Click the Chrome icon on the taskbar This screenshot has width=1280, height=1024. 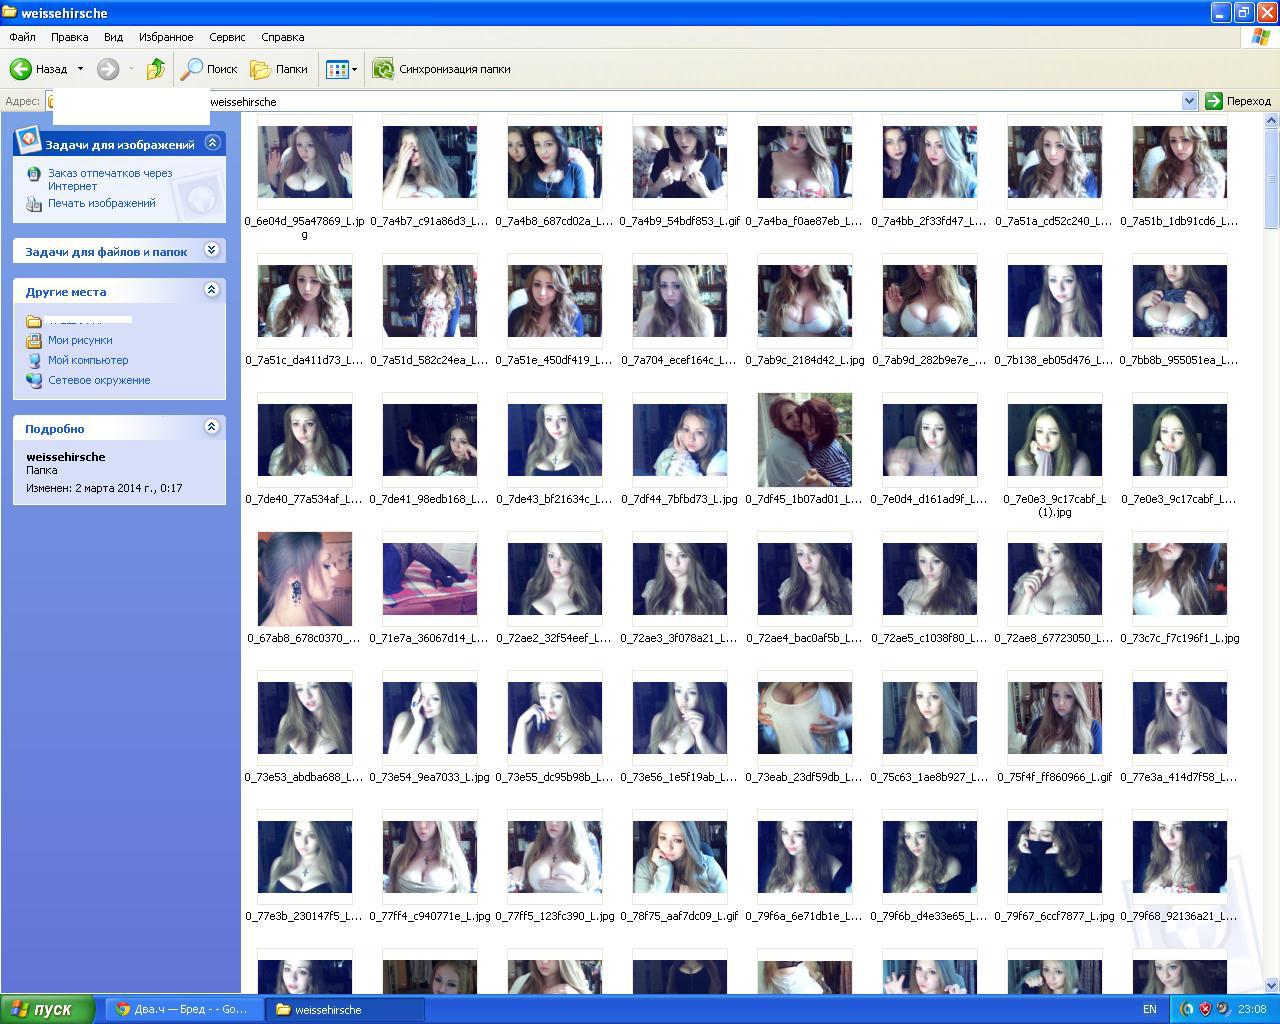123,1009
